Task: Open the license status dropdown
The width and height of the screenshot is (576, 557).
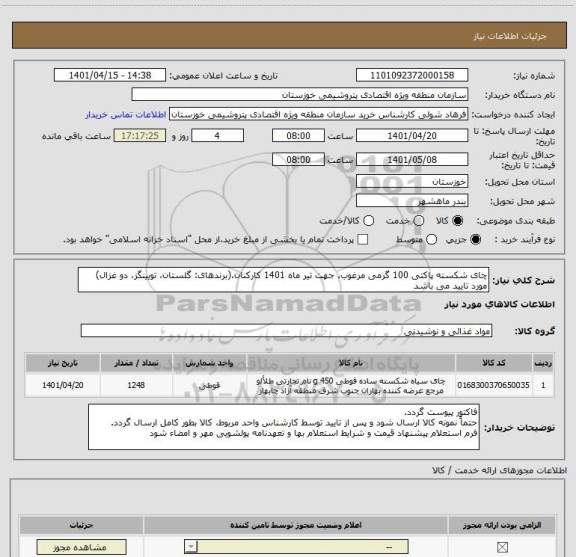Action: 296,547
